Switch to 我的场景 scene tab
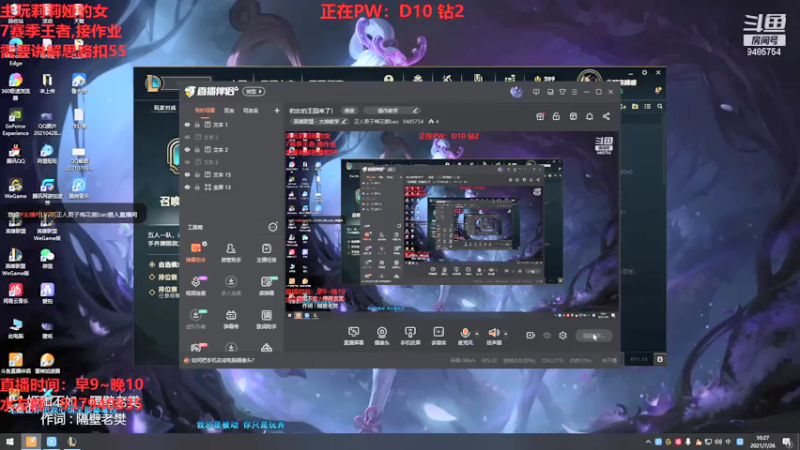The image size is (800, 450). coord(205,110)
